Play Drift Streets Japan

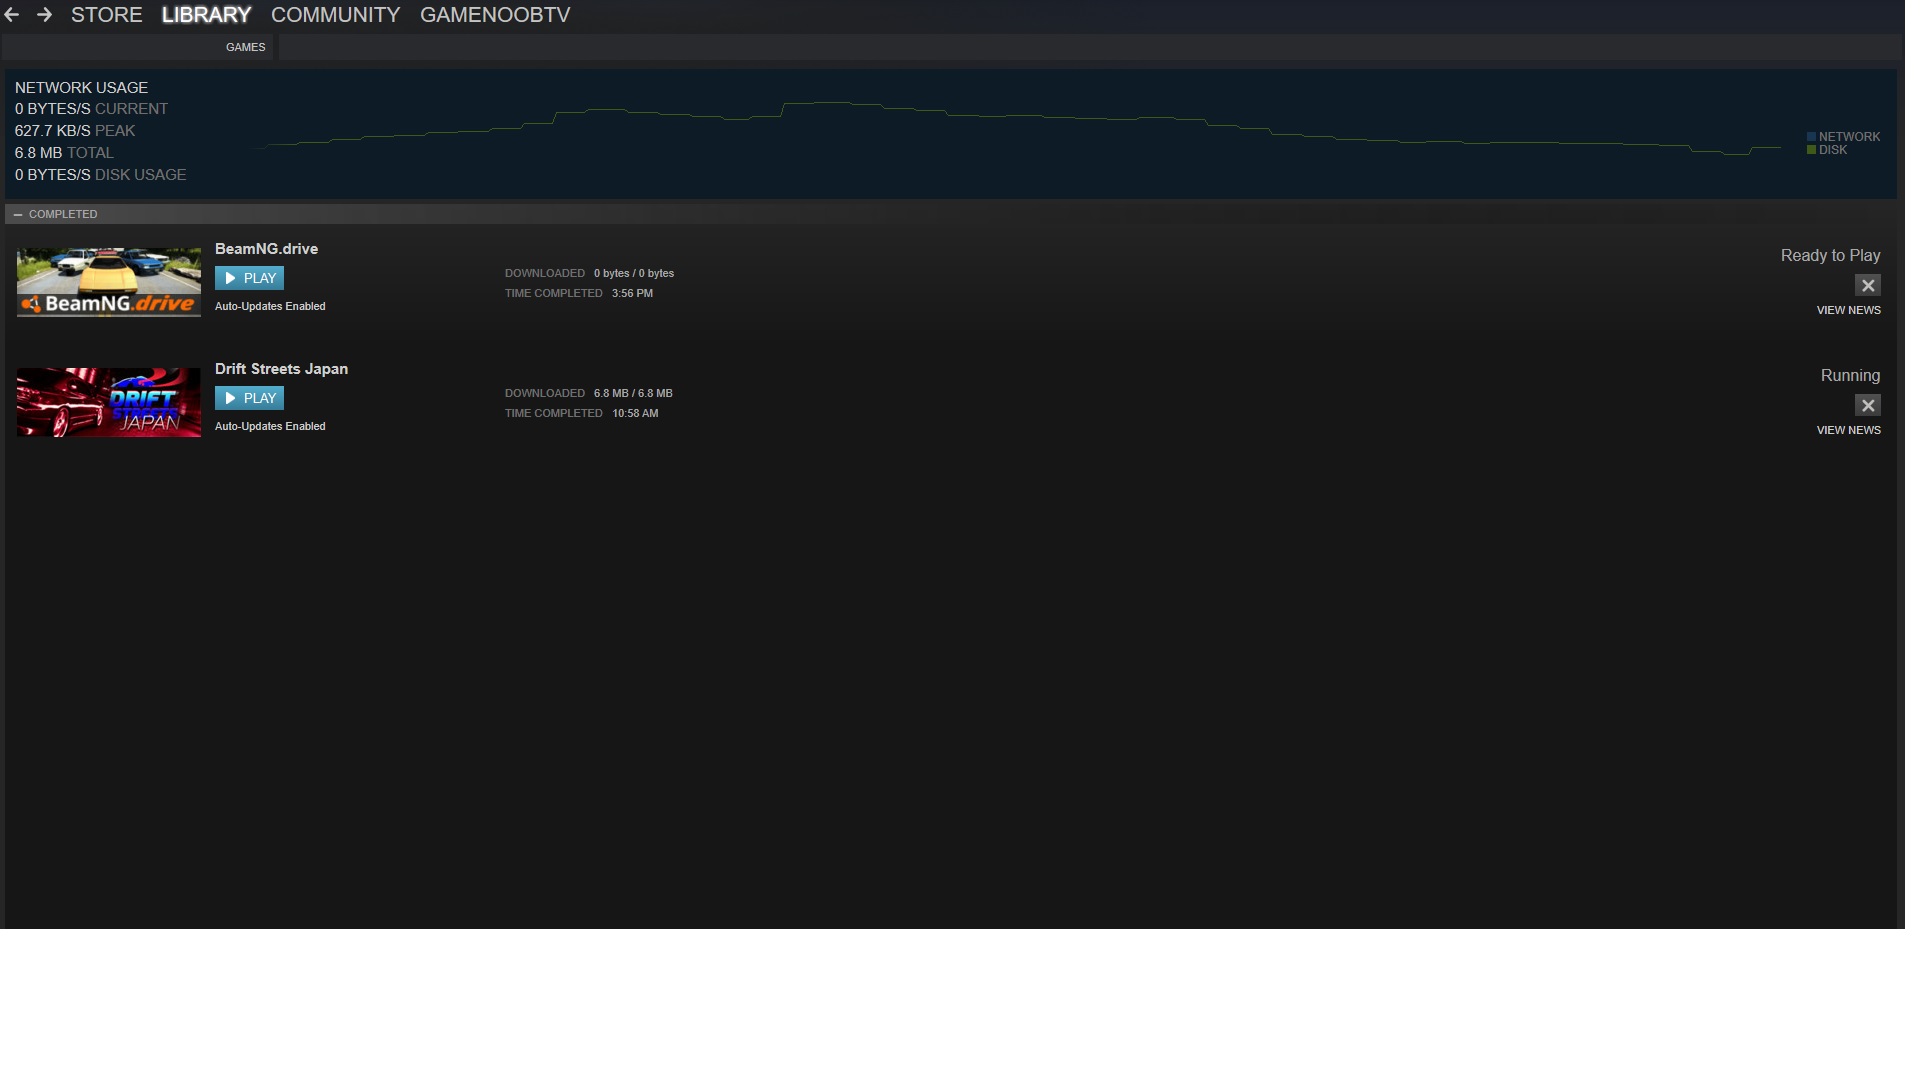pos(249,398)
